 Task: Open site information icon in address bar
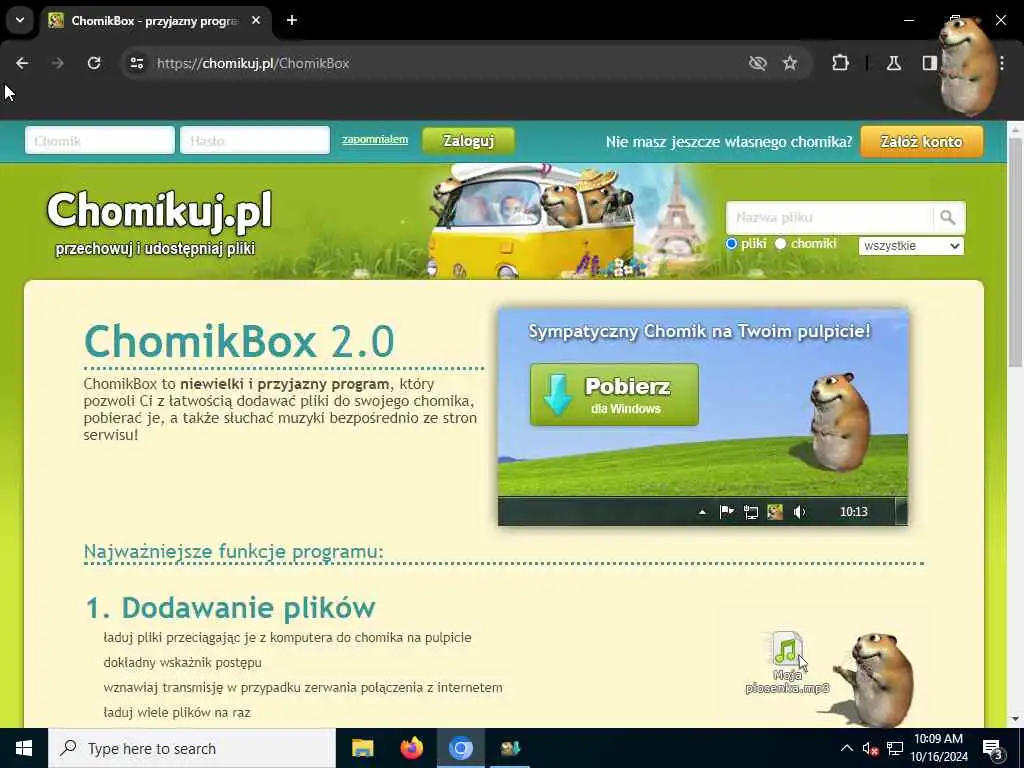pos(136,63)
